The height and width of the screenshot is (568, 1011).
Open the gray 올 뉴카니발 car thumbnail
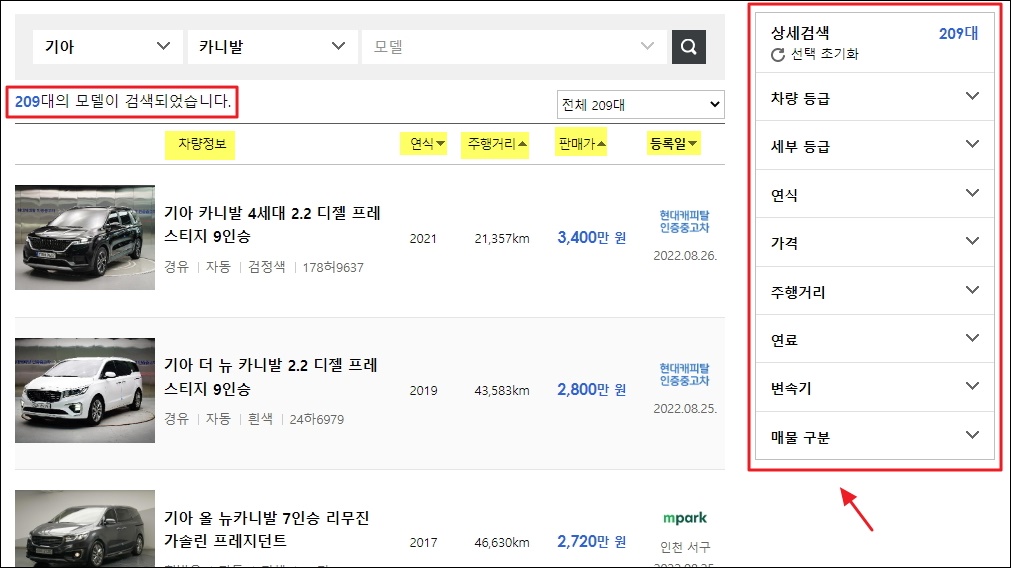(85, 529)
